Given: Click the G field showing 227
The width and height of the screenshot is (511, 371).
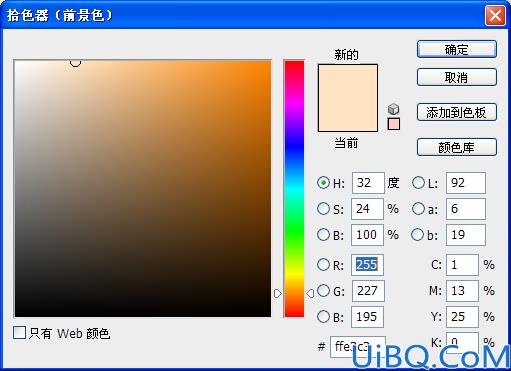Looking at the screenshot, I should coord(368,291).
